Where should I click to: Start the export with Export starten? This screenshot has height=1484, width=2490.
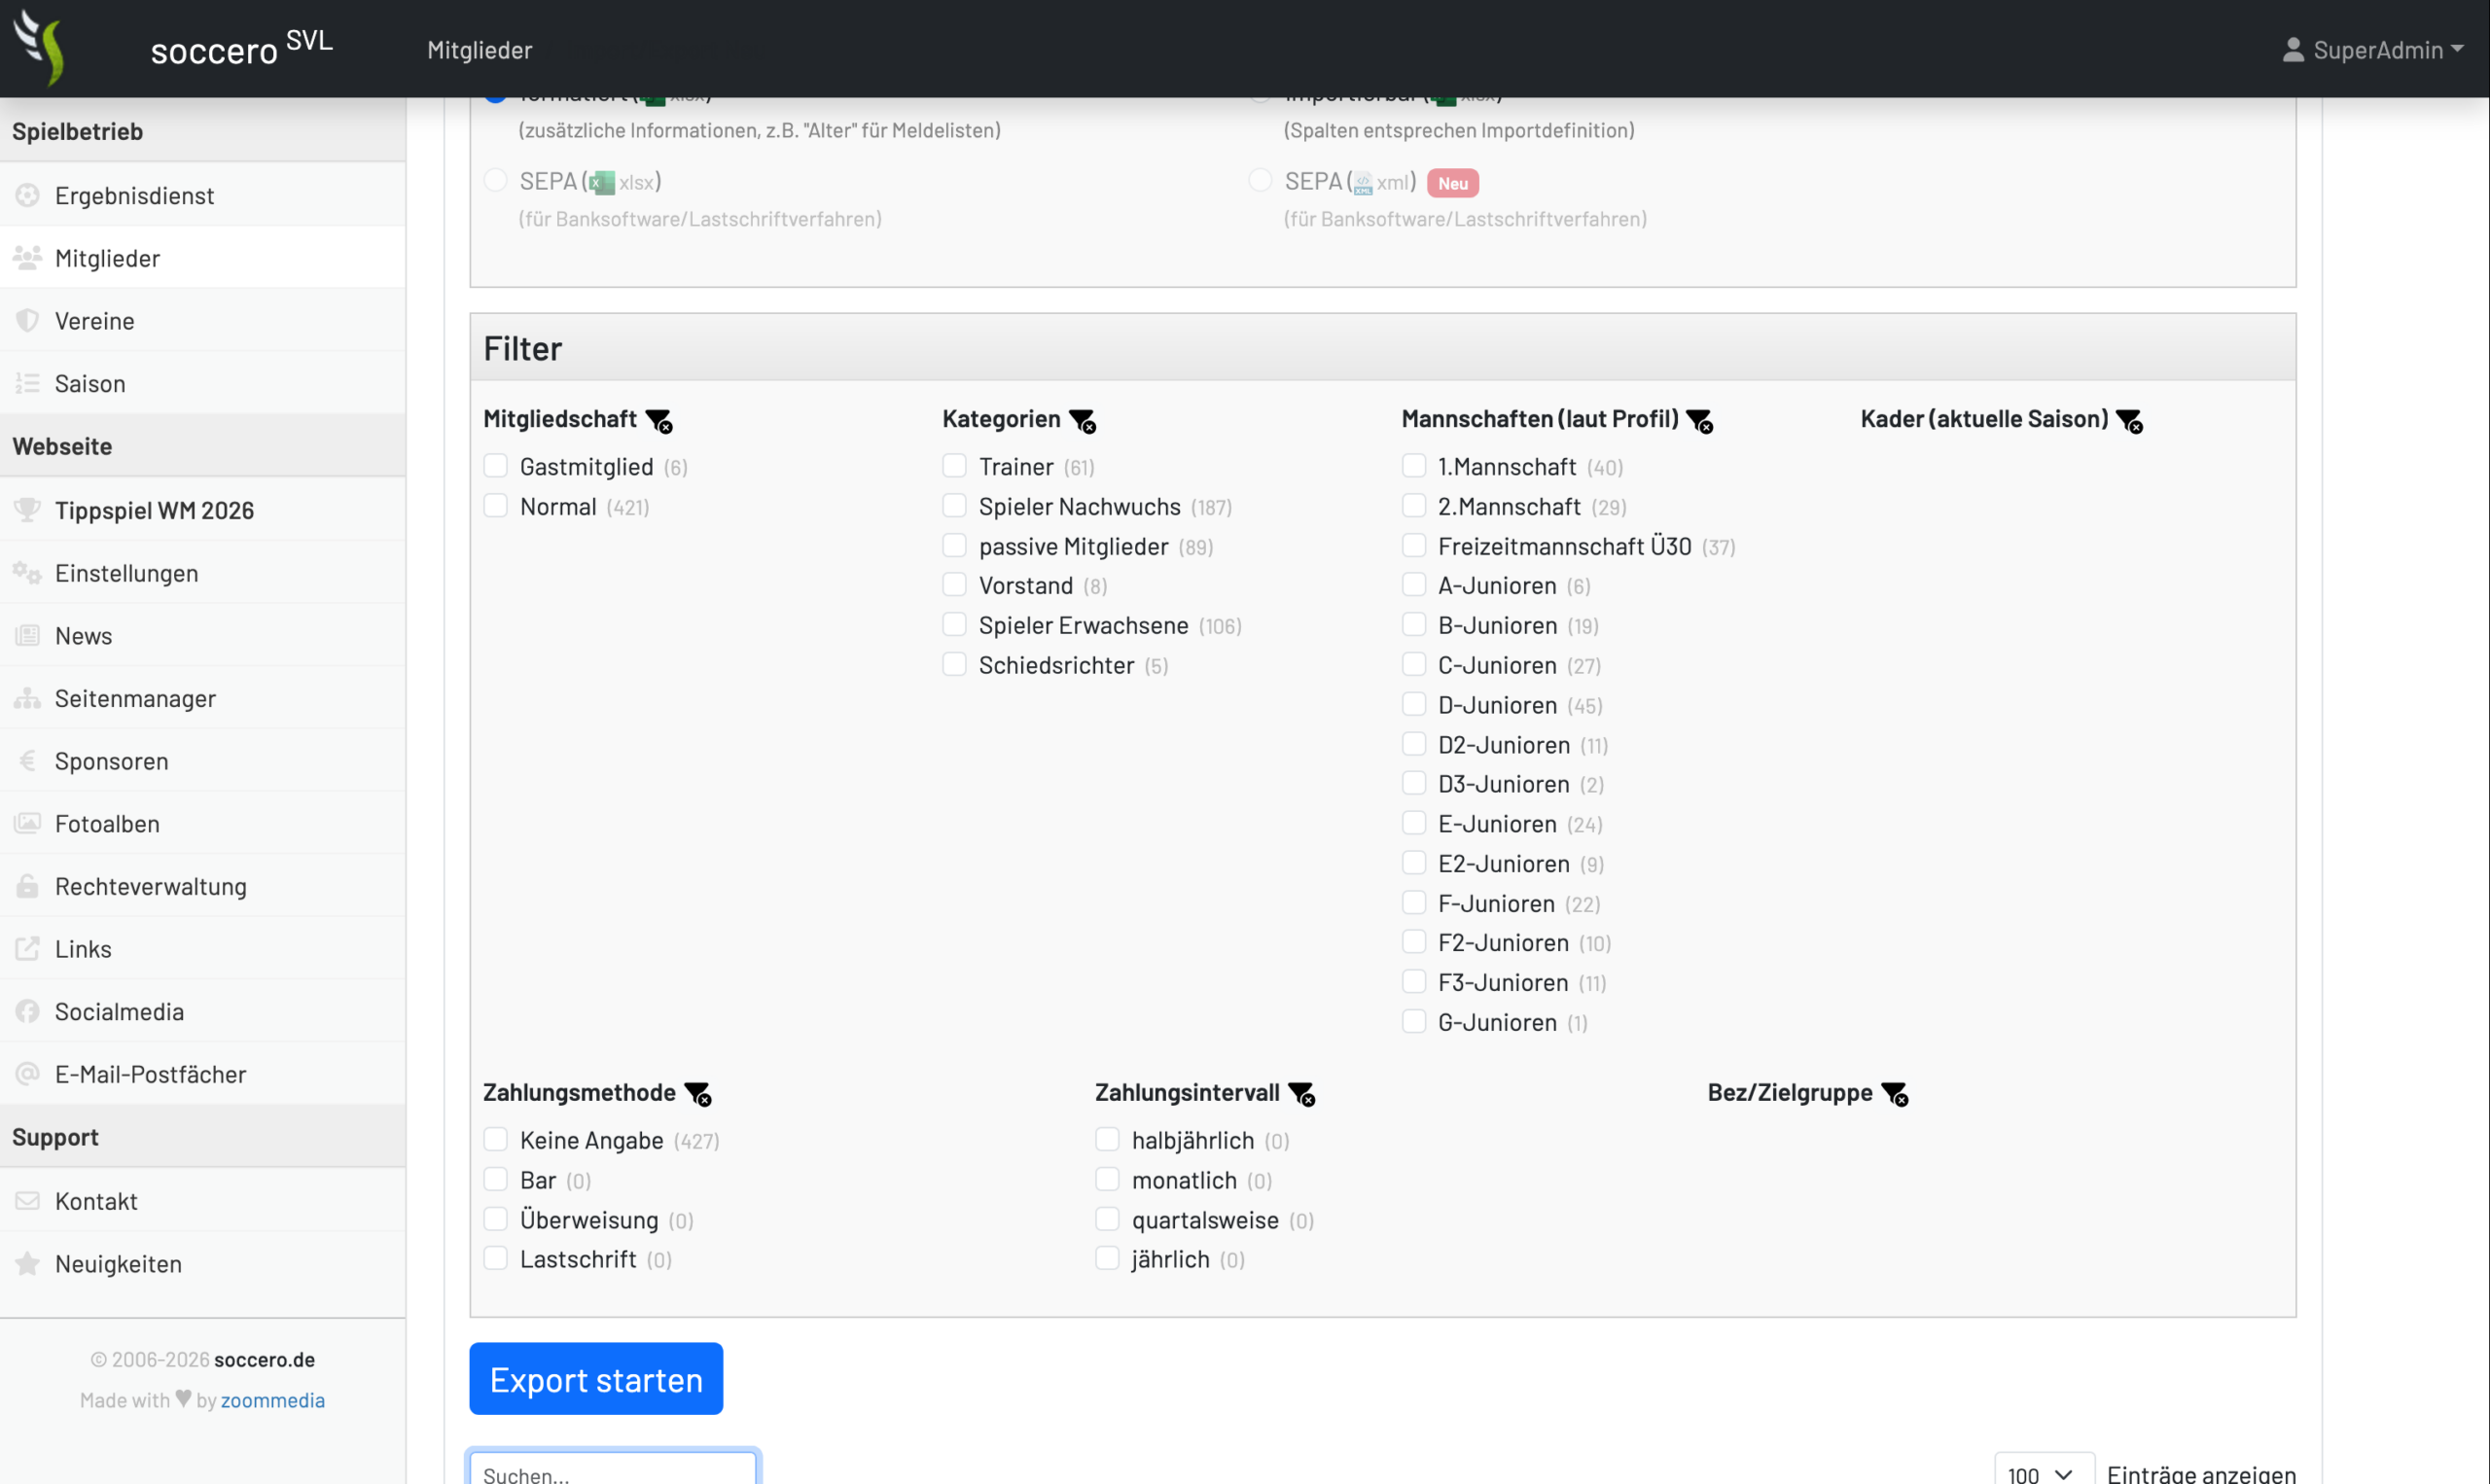coord(596,1379)
